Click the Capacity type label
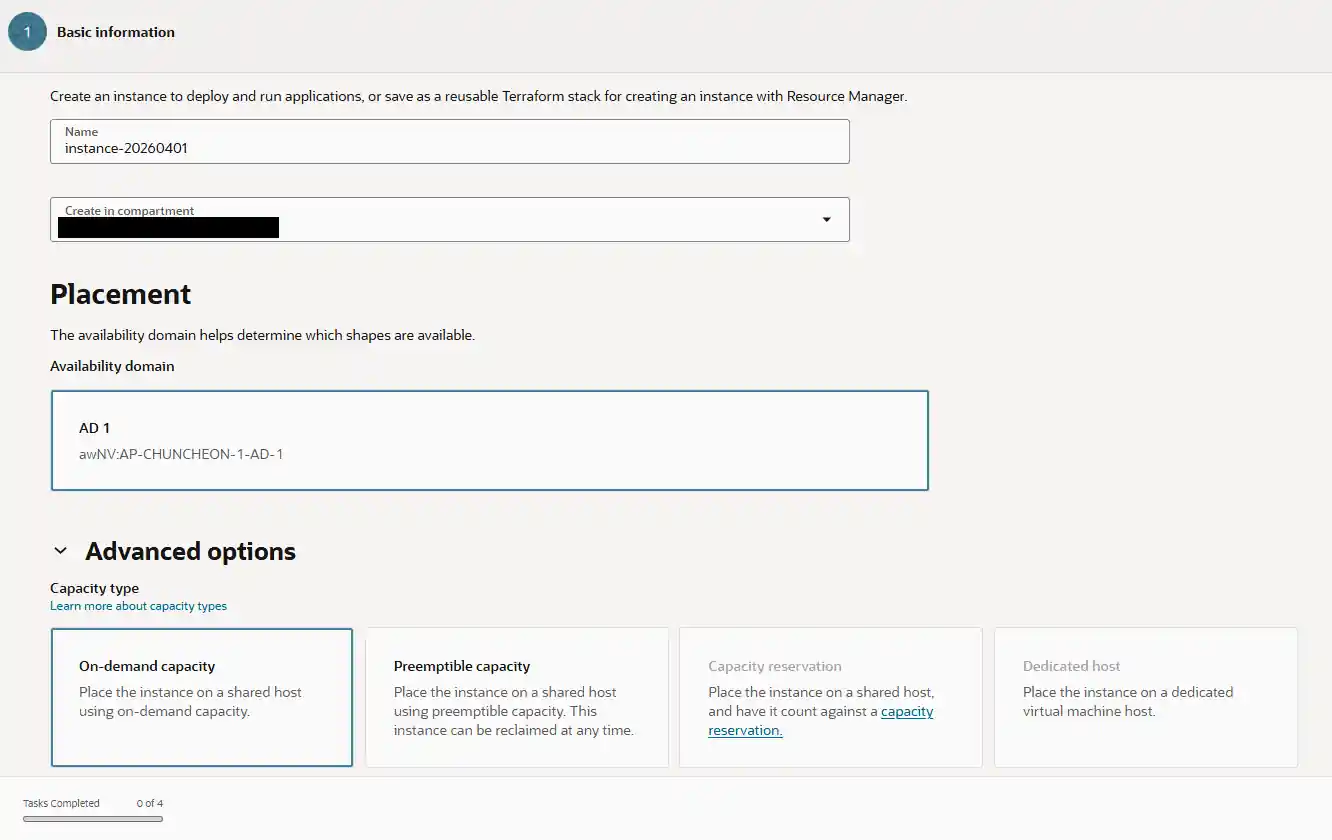This screenshot has height=840, width=1332. (x=94, y=588)
